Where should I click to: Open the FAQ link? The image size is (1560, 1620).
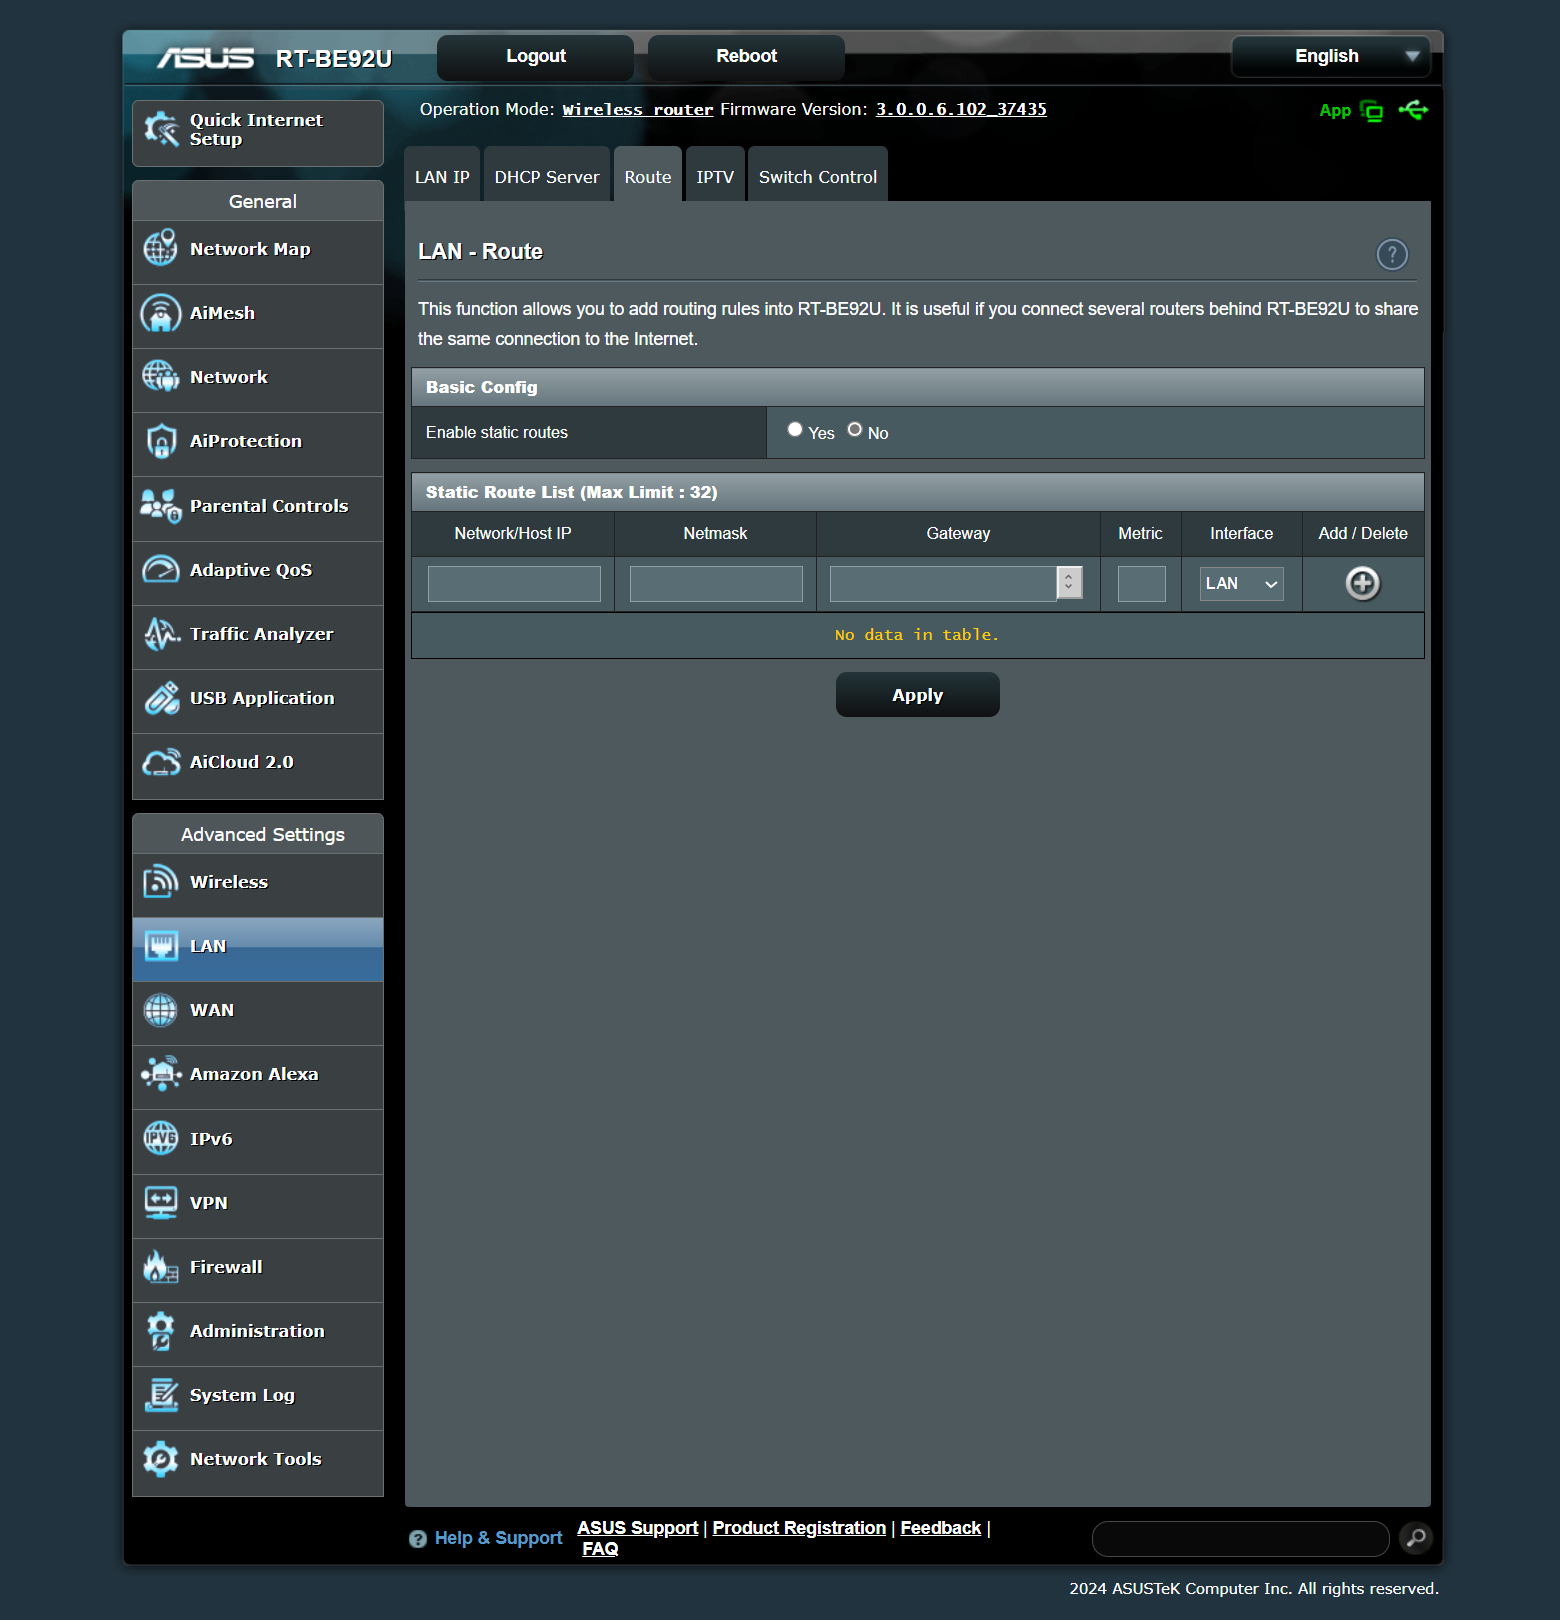point(600,1549)
